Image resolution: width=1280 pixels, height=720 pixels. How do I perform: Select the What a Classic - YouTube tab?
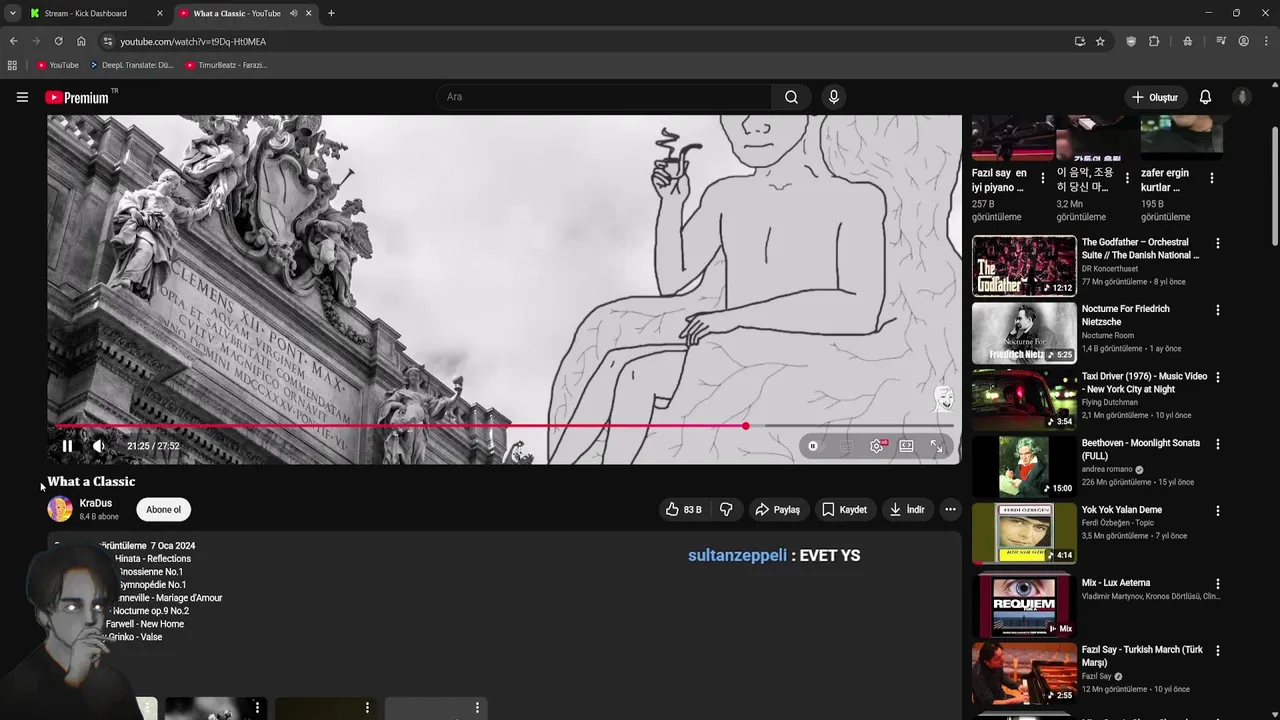(x=237, y=13)
